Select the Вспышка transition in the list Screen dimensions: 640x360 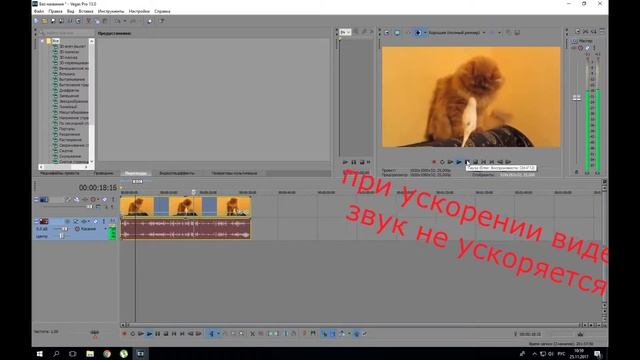(67, 74)
